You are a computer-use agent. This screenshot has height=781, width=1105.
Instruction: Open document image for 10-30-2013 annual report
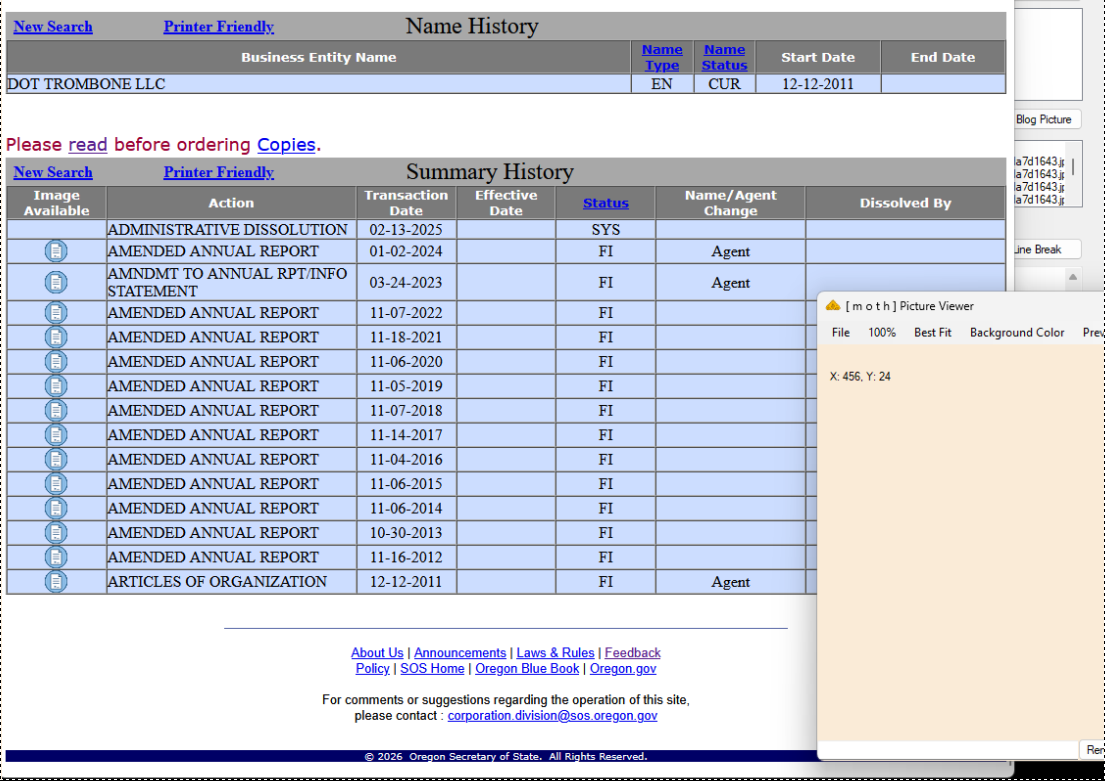(56, 533)
